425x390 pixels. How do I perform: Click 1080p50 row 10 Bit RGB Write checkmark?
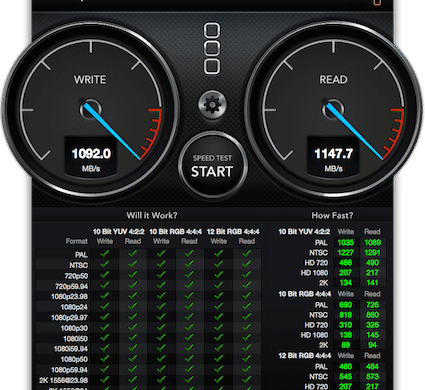[x=161, y=359]
